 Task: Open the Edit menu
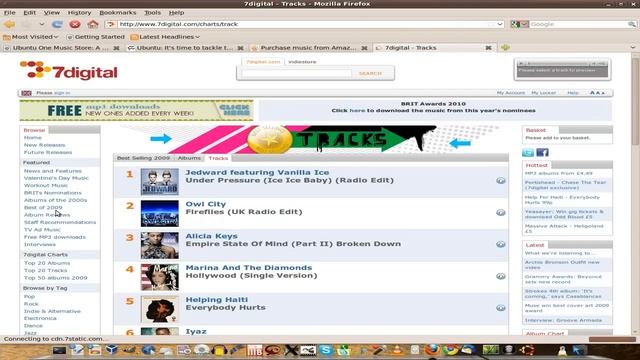click(29, 13)
